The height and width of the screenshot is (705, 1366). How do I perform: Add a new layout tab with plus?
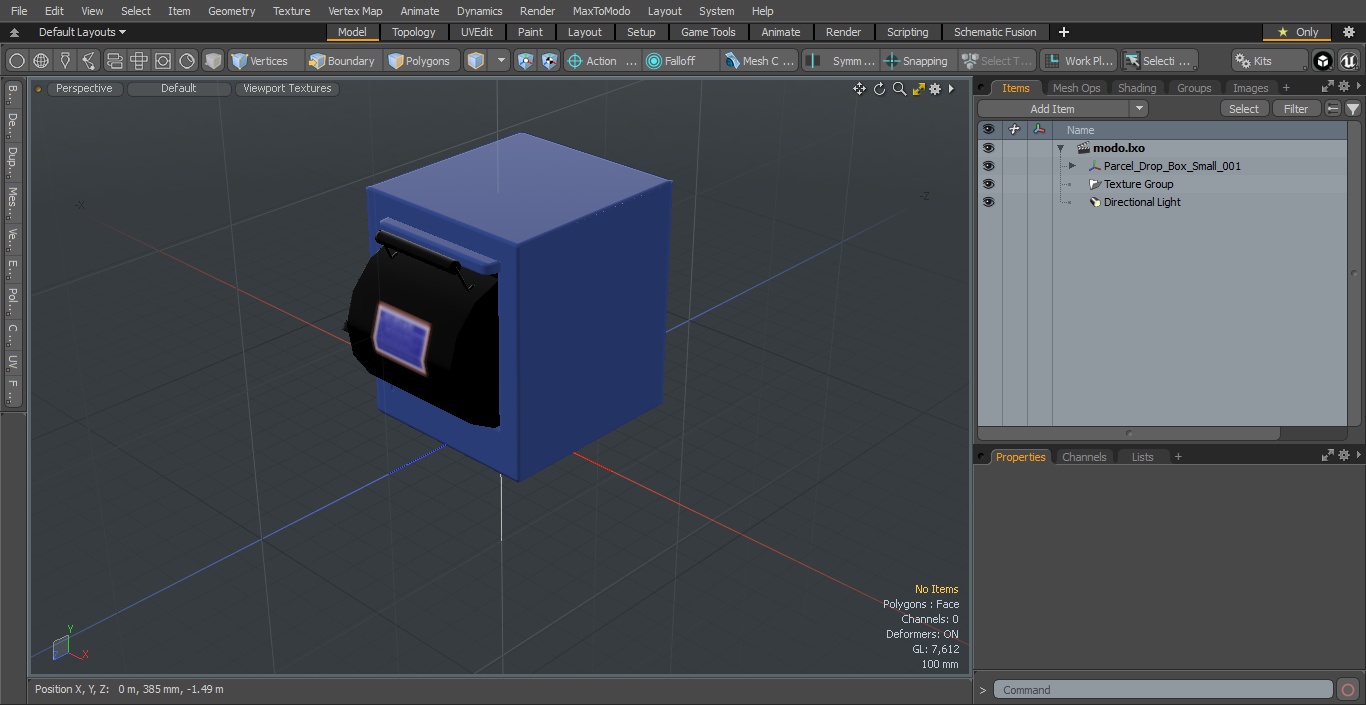tap(1063, 32)
